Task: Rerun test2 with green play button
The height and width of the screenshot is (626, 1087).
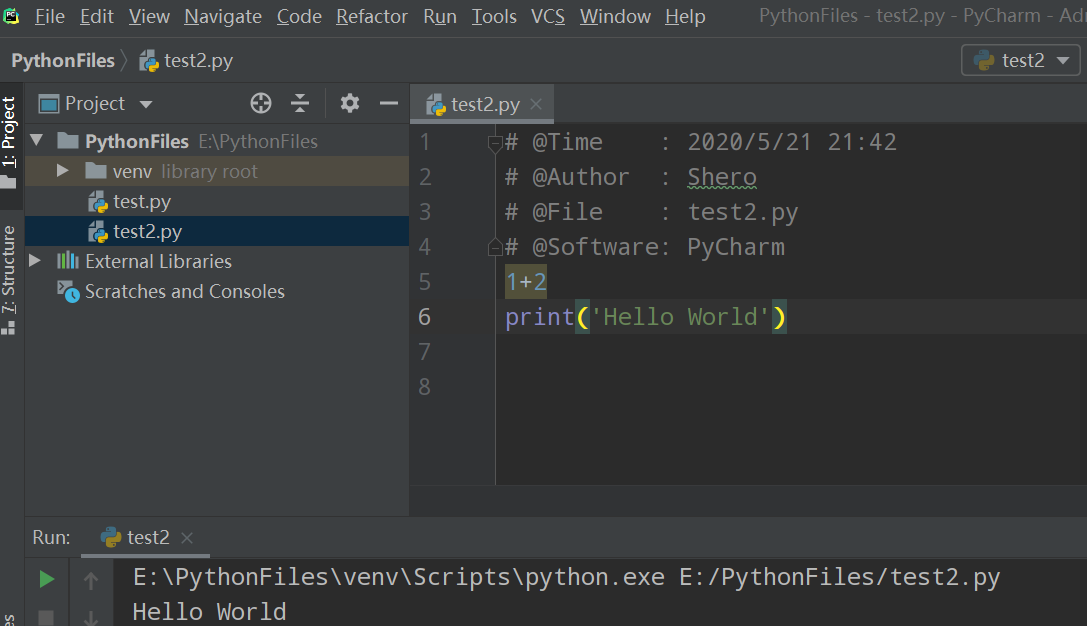Action: [x=46, y=579]
